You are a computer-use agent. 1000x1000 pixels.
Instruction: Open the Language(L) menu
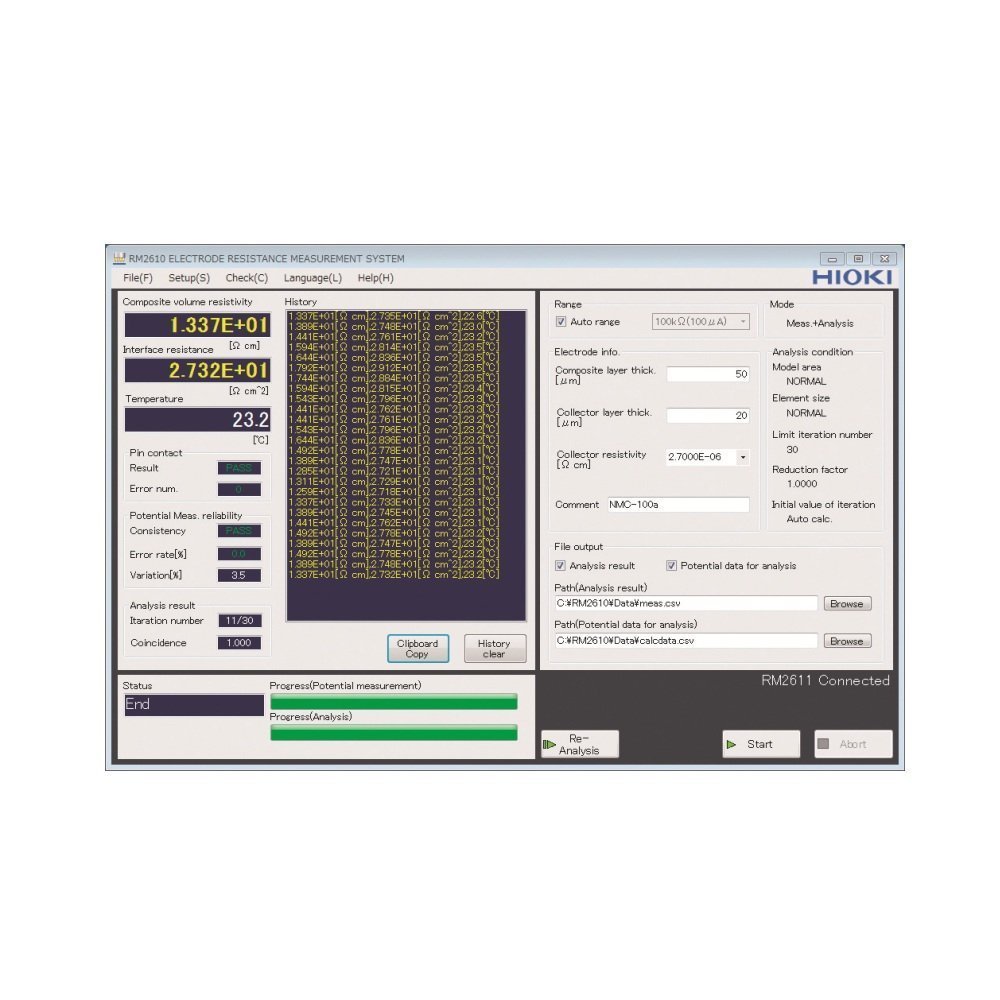click(x=312, y=278)
